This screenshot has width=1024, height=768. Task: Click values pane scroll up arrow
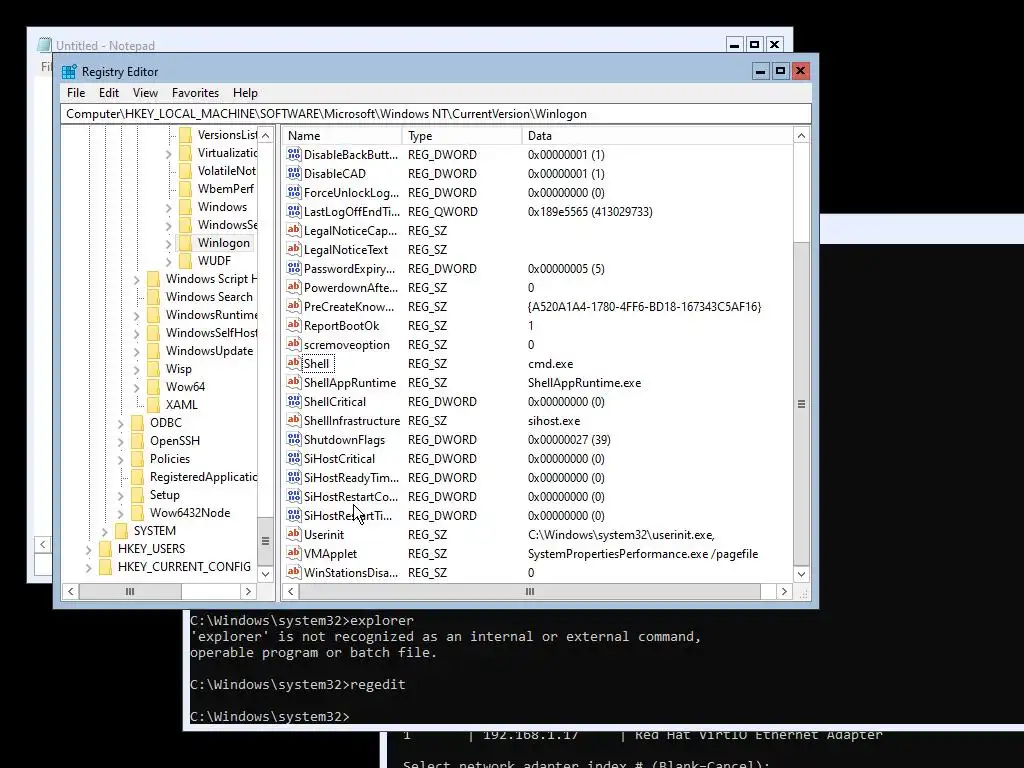pyautogui.click(x=801, y=135)
